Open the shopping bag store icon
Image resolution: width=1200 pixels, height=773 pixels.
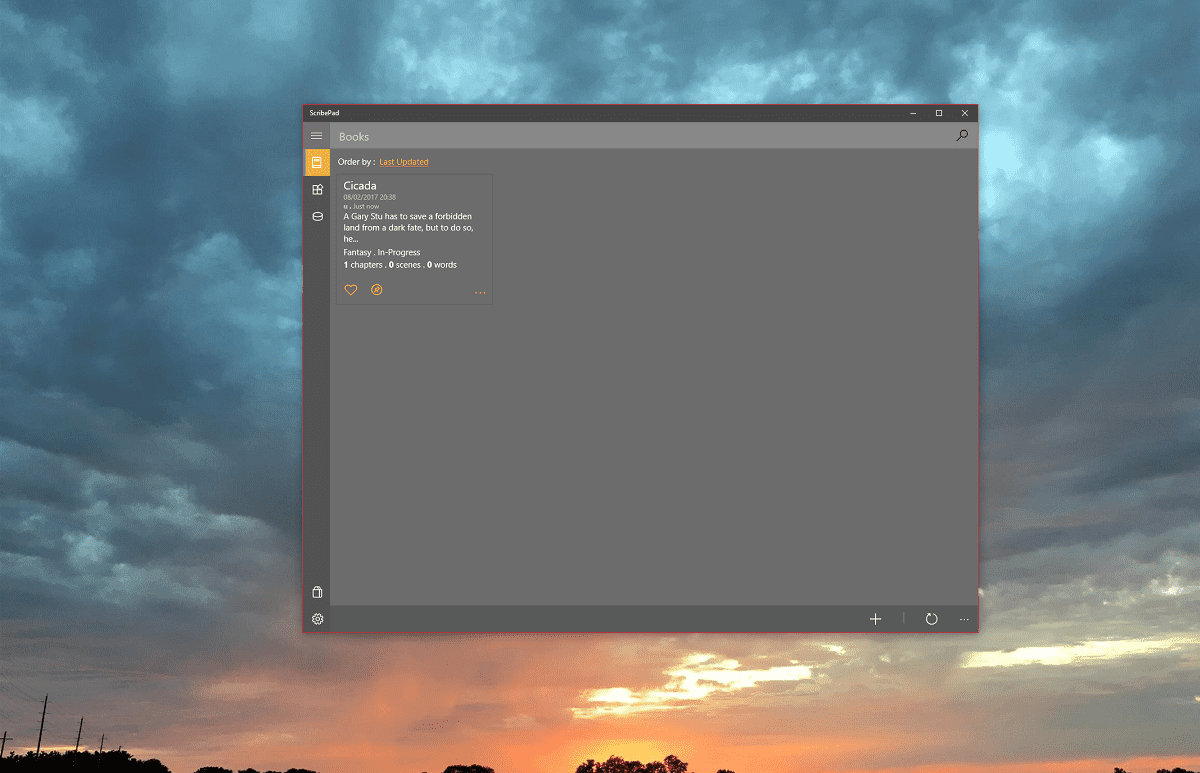(x=317, y=592)
